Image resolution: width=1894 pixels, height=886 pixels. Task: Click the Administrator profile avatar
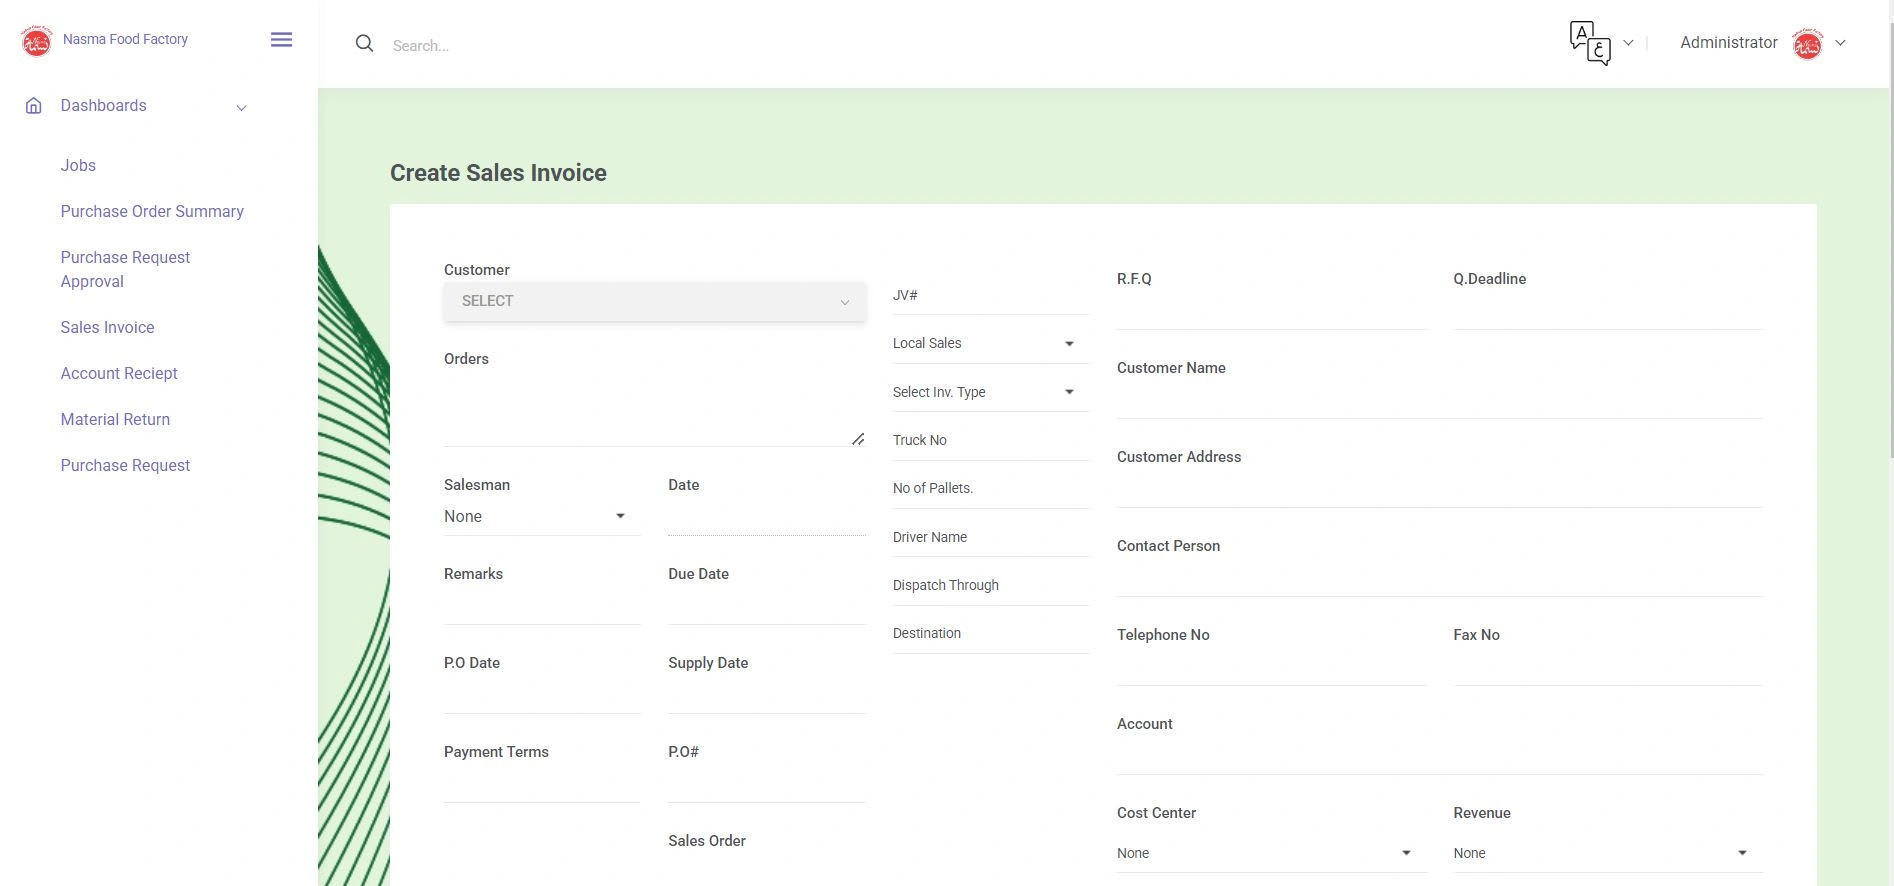[1807, 43]
